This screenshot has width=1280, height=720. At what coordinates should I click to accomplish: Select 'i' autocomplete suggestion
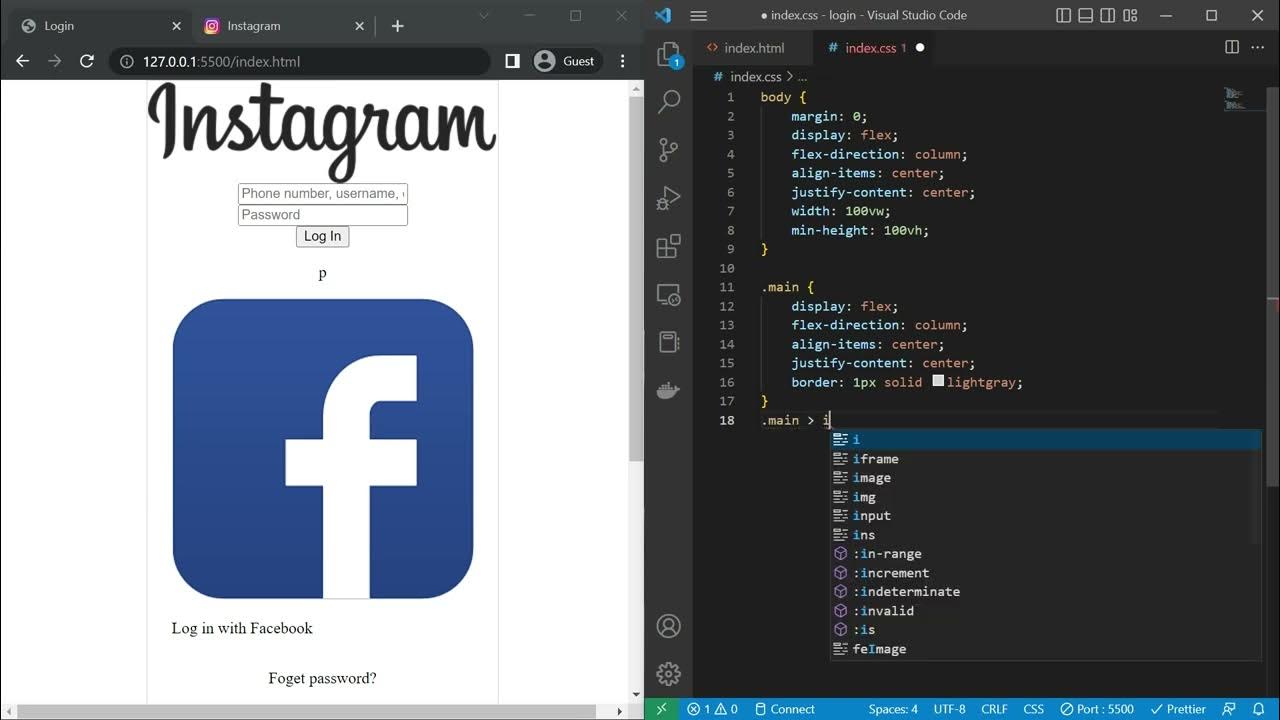click(1046, 439)
